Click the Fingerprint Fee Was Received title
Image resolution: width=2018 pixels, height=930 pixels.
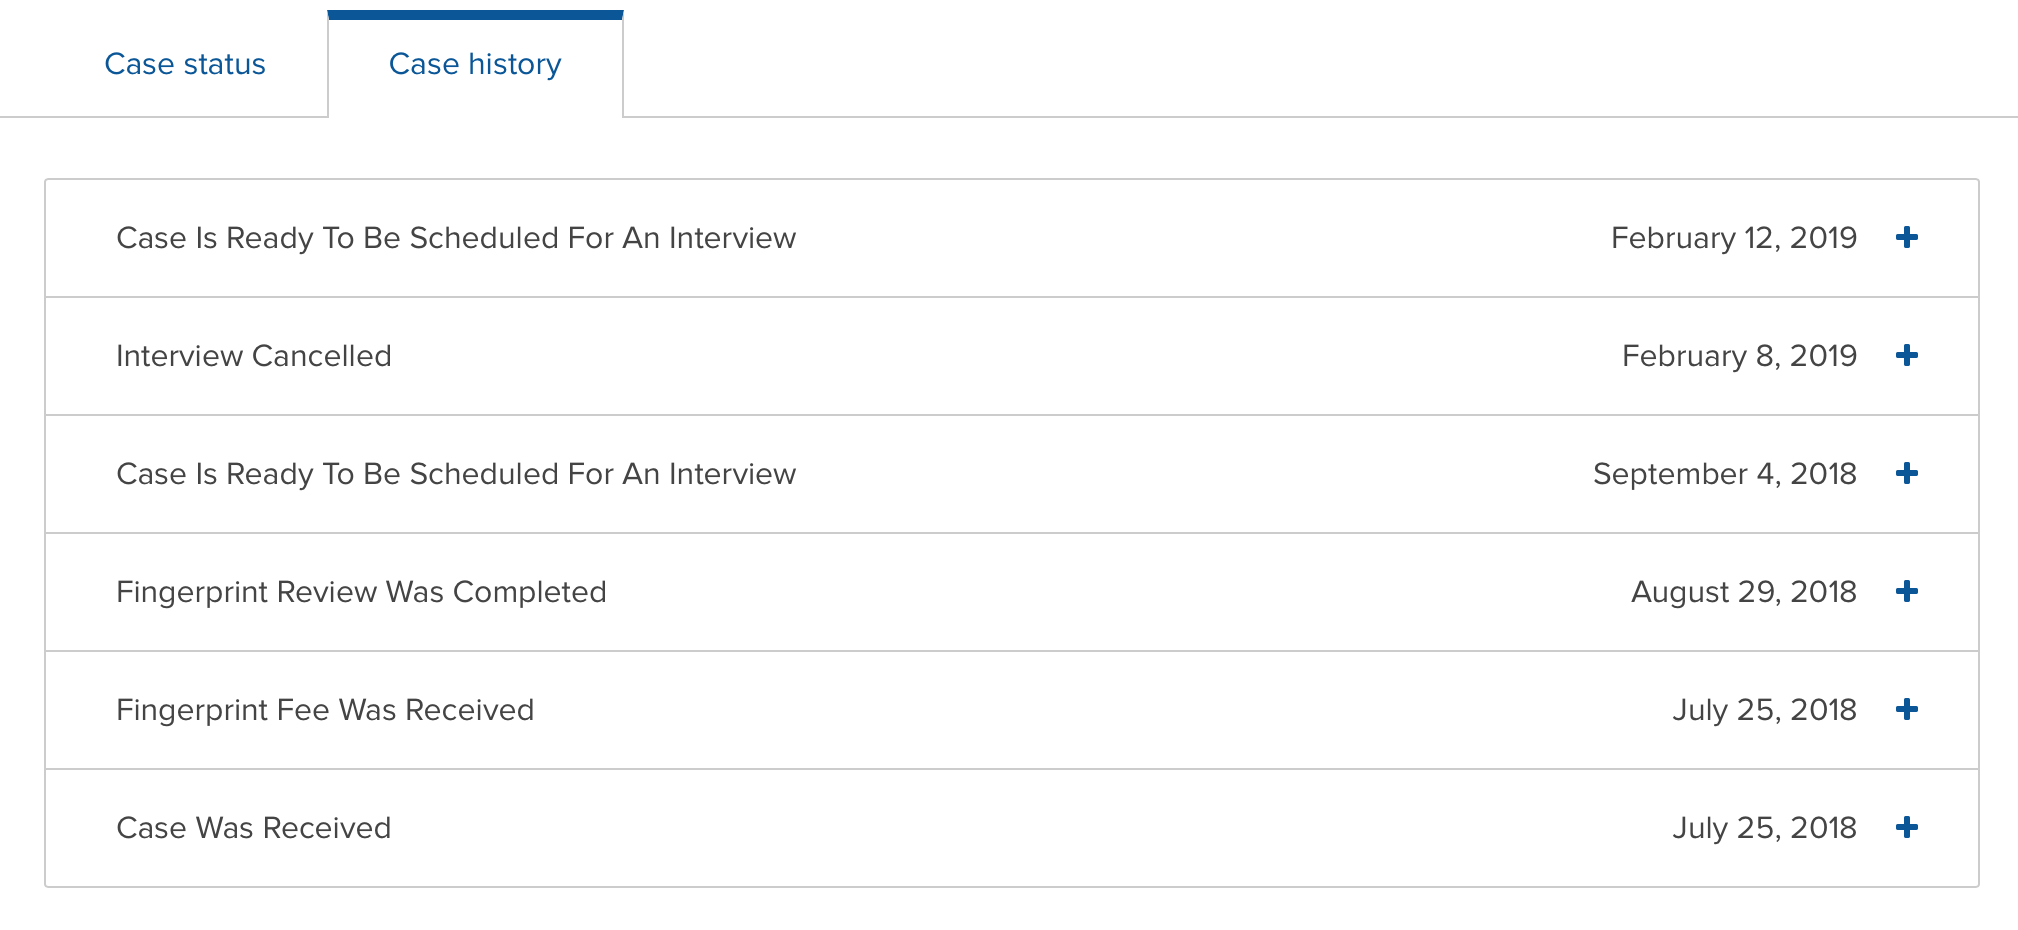(x=325, y=710)
